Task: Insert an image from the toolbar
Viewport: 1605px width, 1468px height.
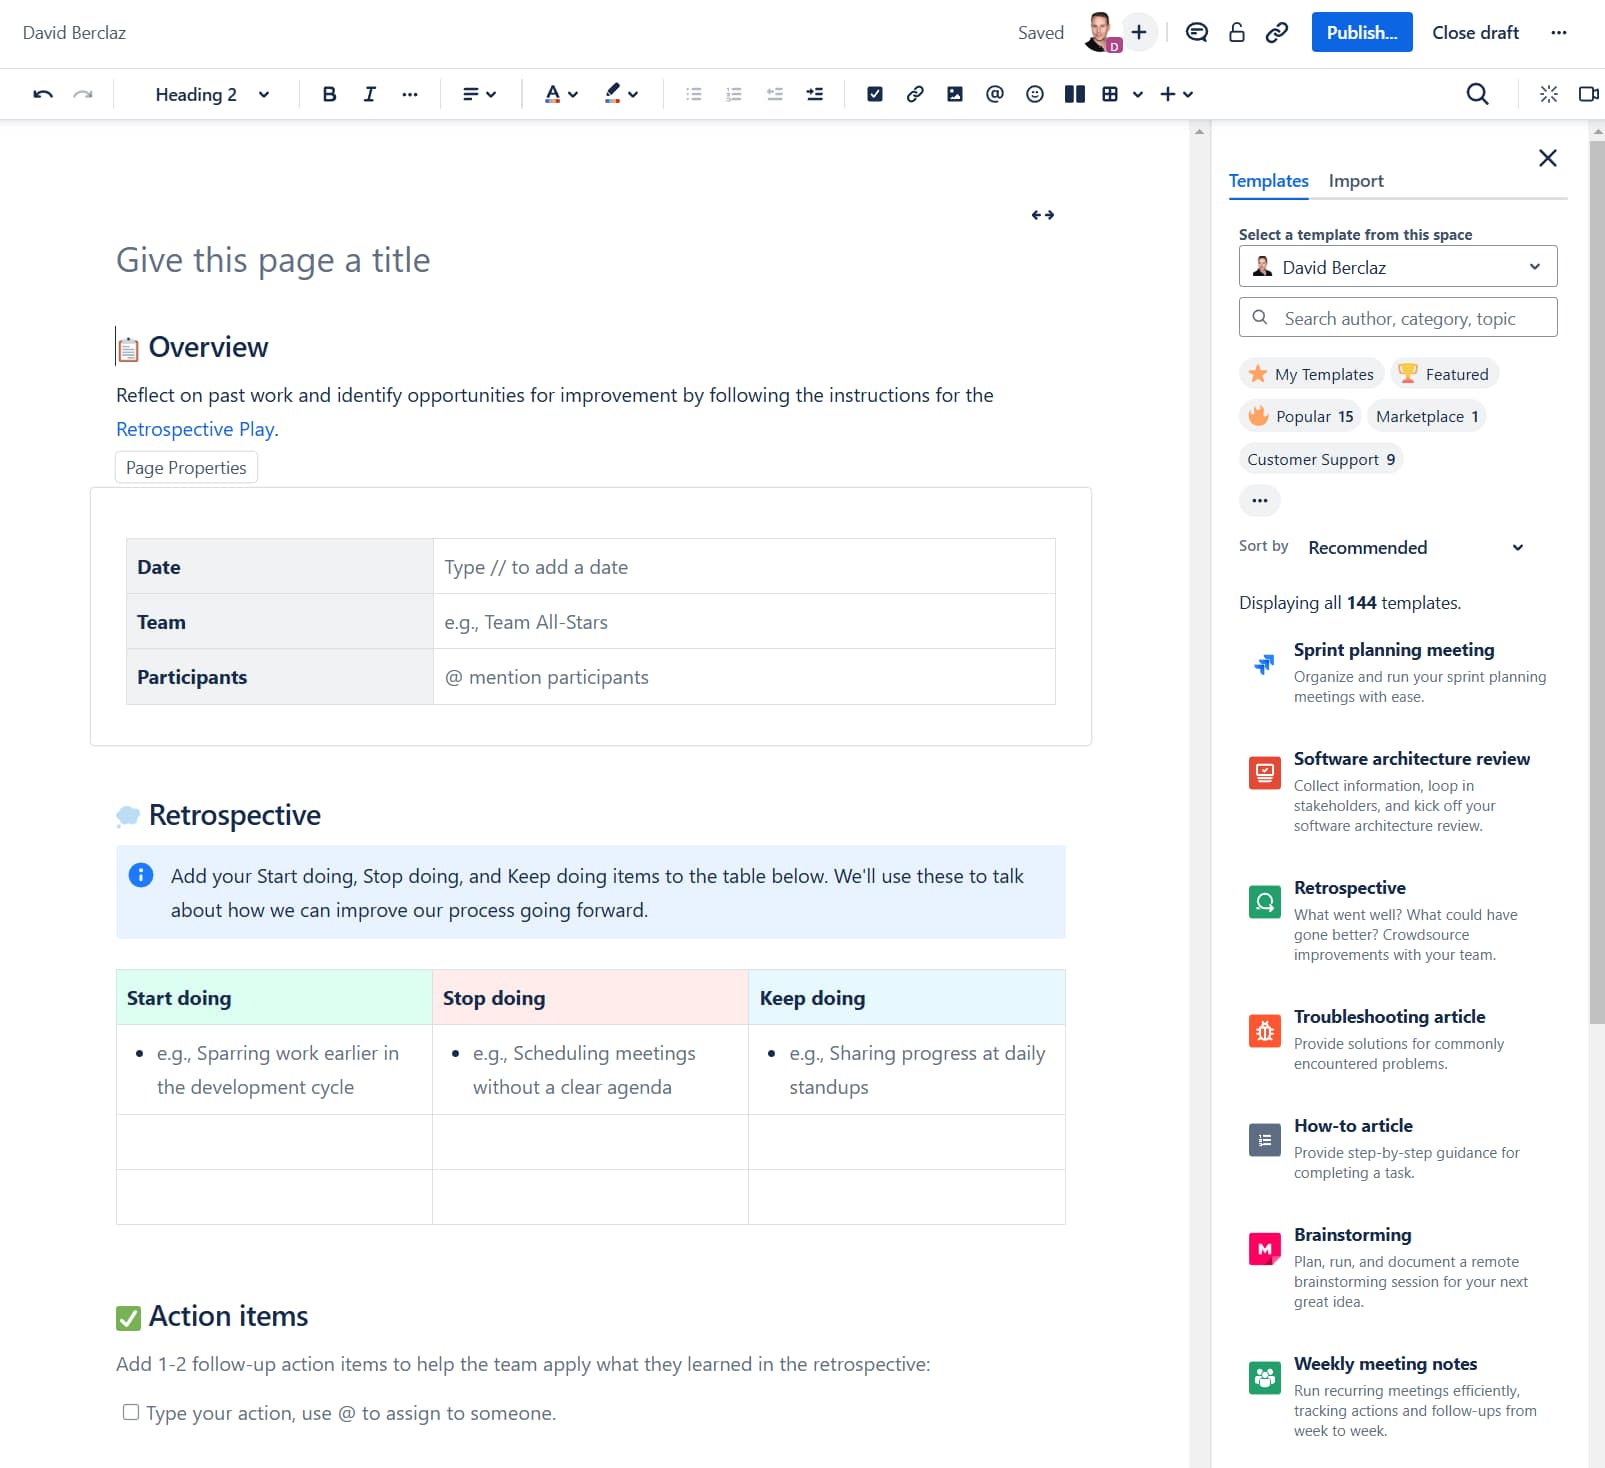Action: tap(955, 93)
